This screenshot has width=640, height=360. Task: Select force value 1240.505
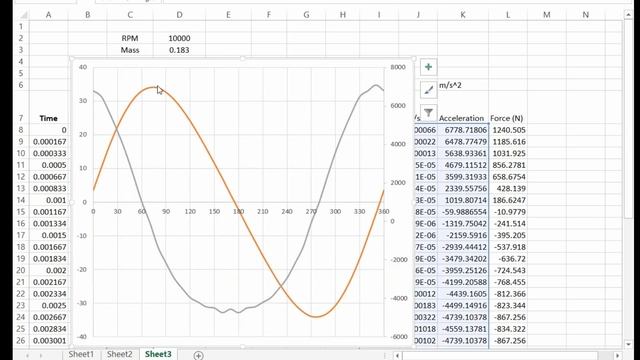coord(508,130)
